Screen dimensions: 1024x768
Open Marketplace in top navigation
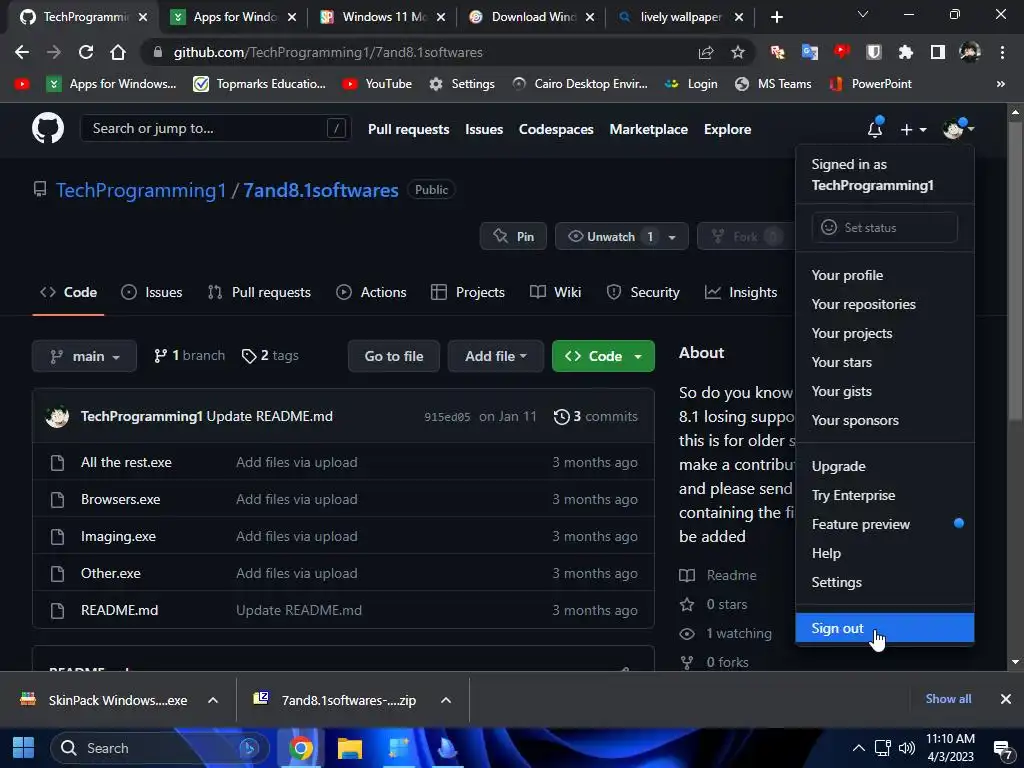(648, 129)
